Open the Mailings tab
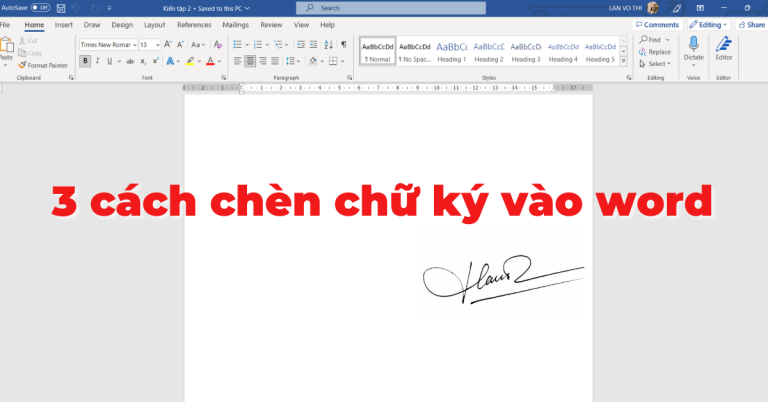The height and width of the screenshot is (402, 768). pos(236,24)
